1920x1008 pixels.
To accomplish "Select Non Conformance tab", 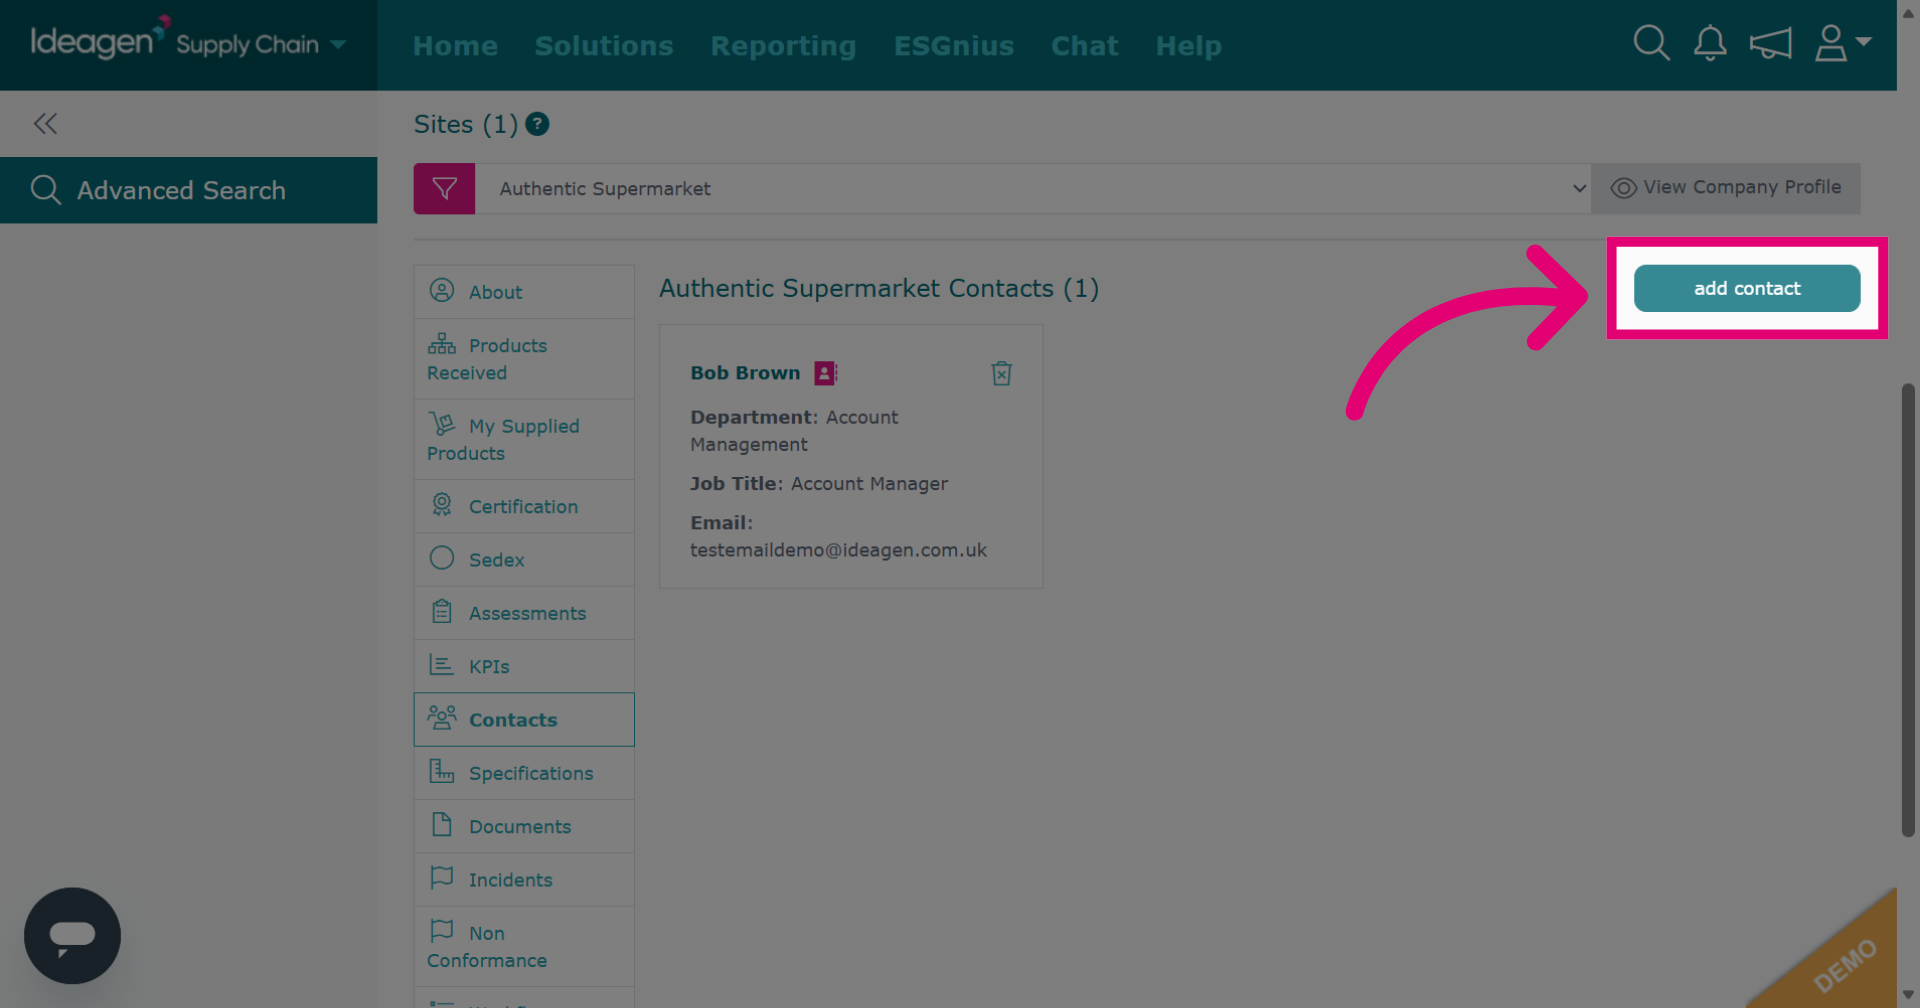I will (x=524, y=946).
